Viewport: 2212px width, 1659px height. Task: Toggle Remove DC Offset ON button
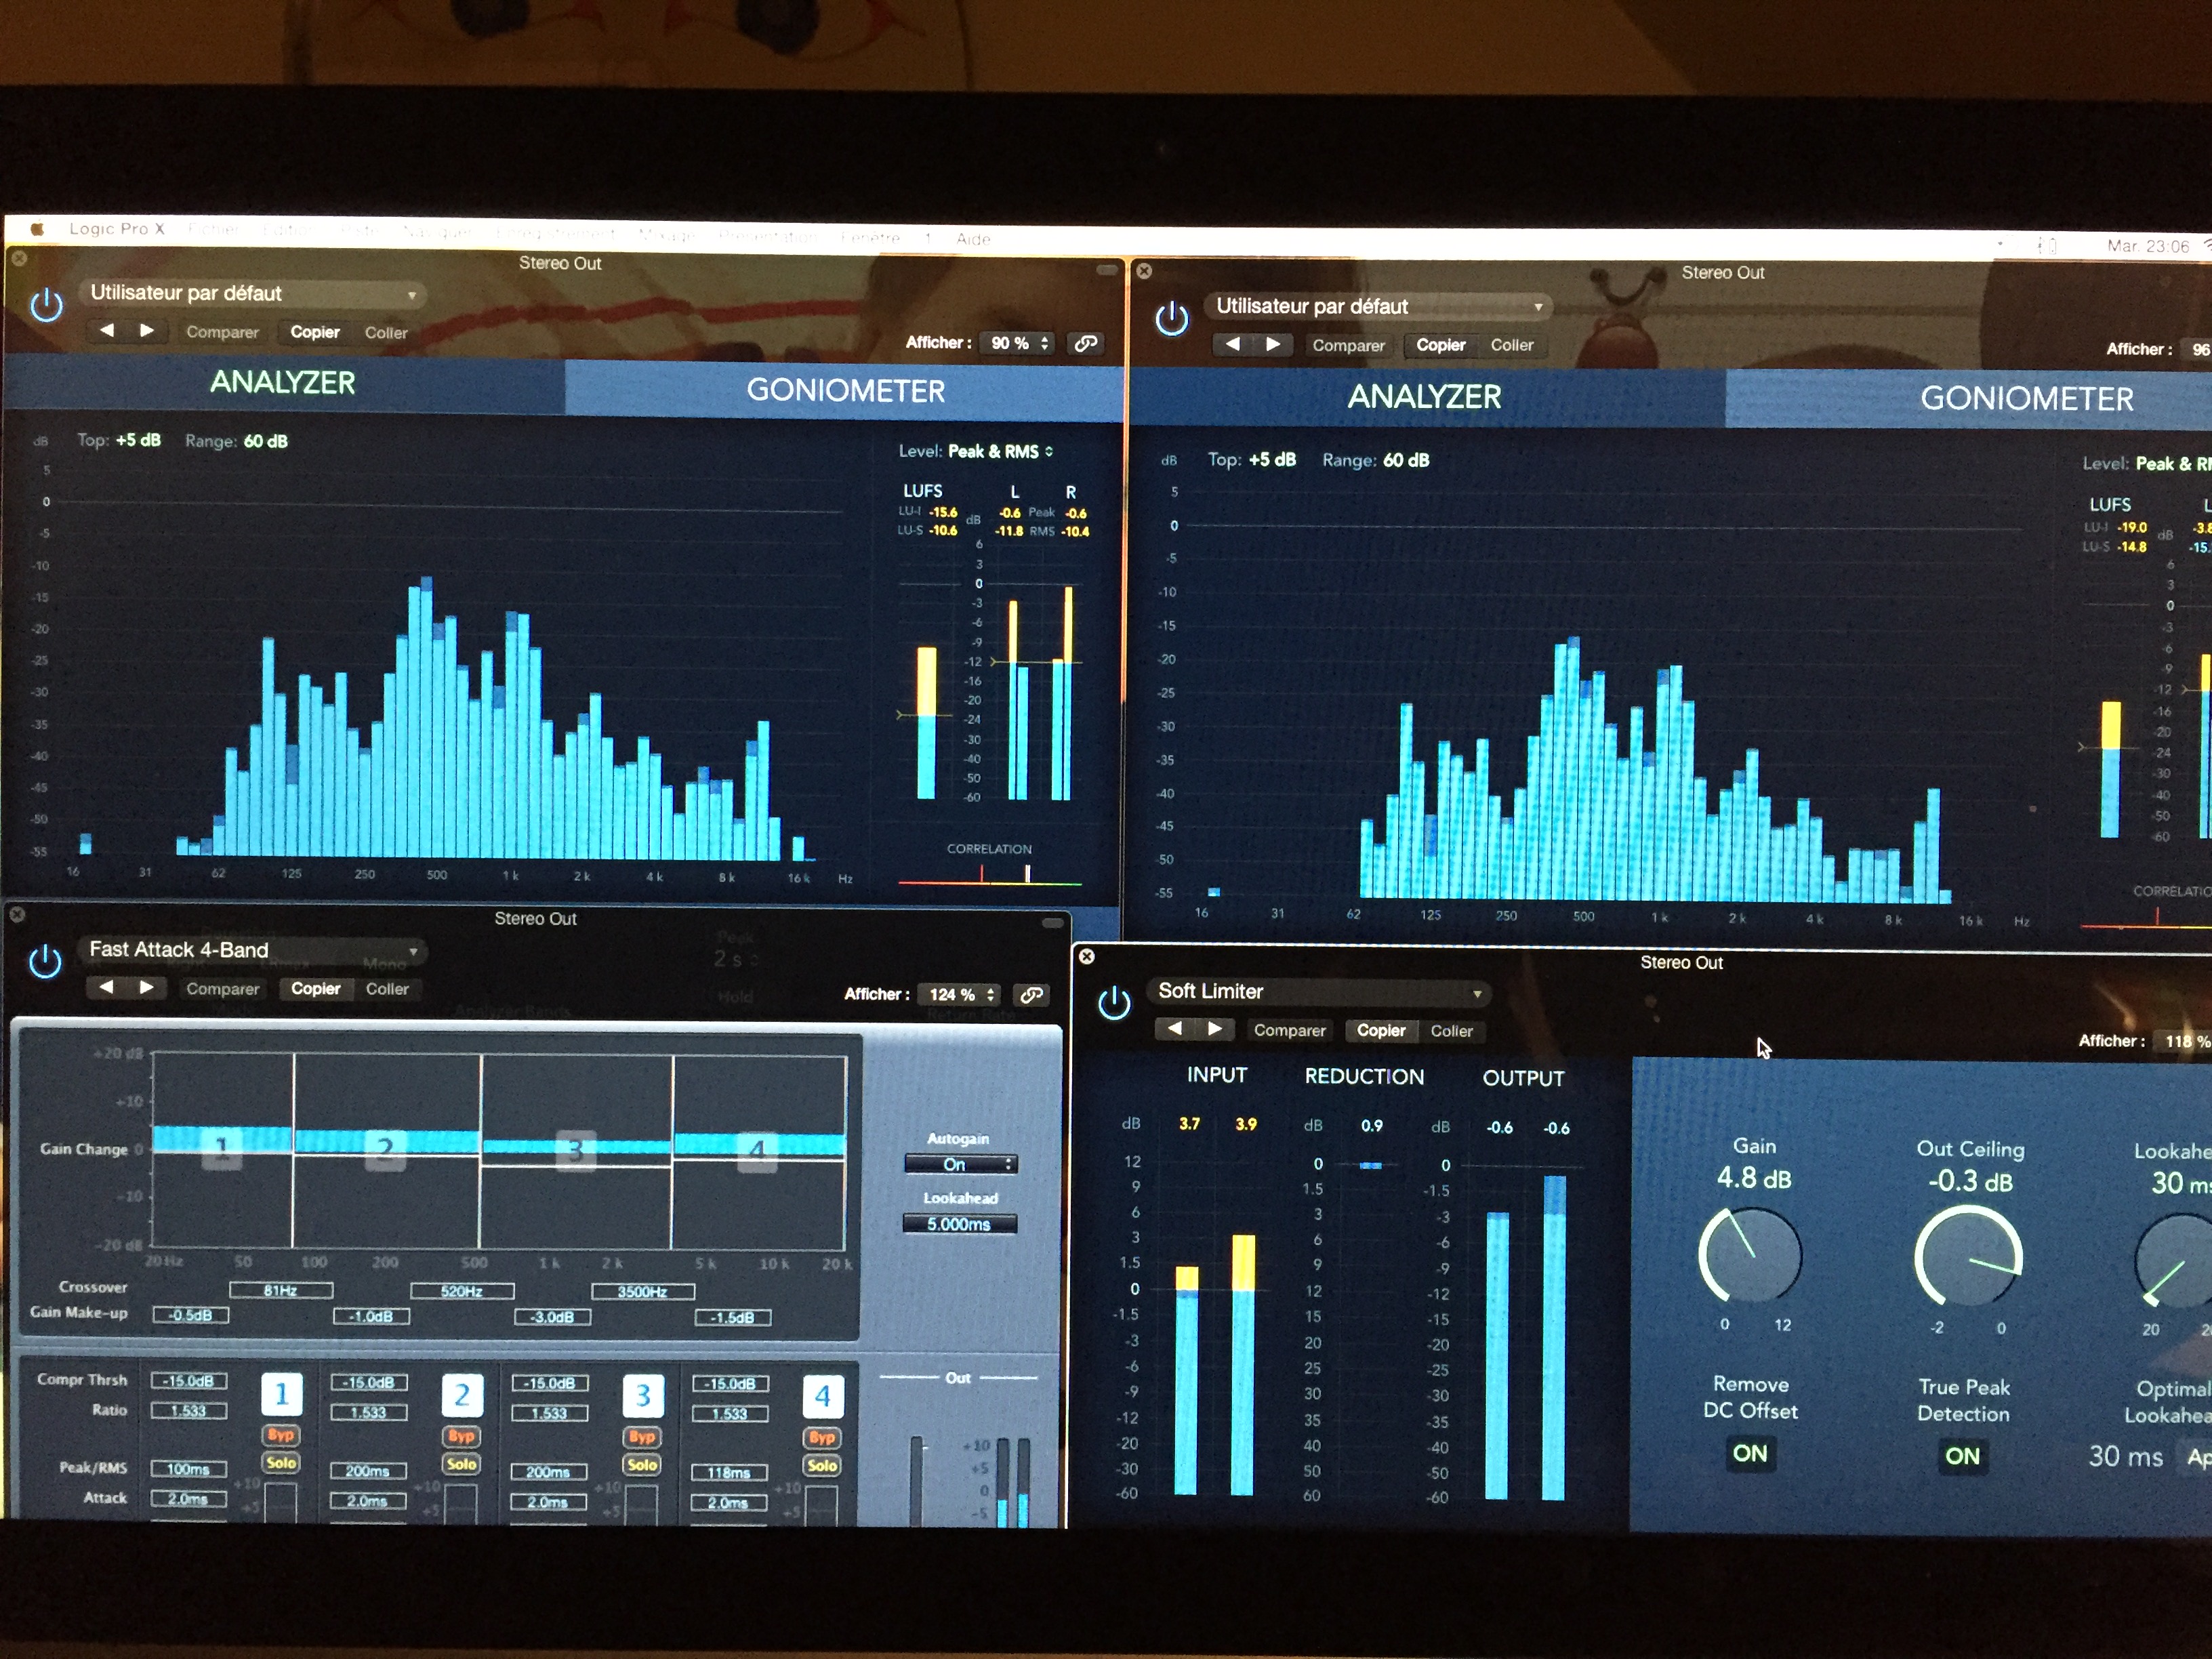pyautogui.click(x=1750, y=1453)
